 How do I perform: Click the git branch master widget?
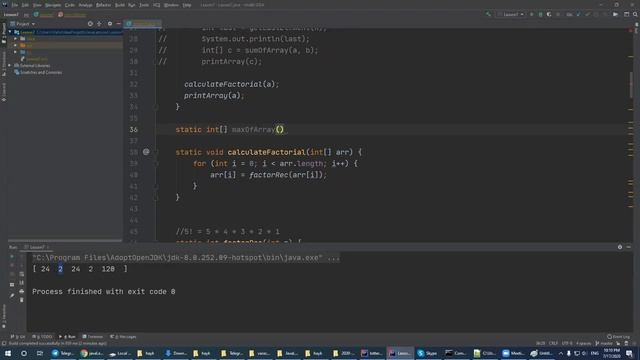[604, 343]
